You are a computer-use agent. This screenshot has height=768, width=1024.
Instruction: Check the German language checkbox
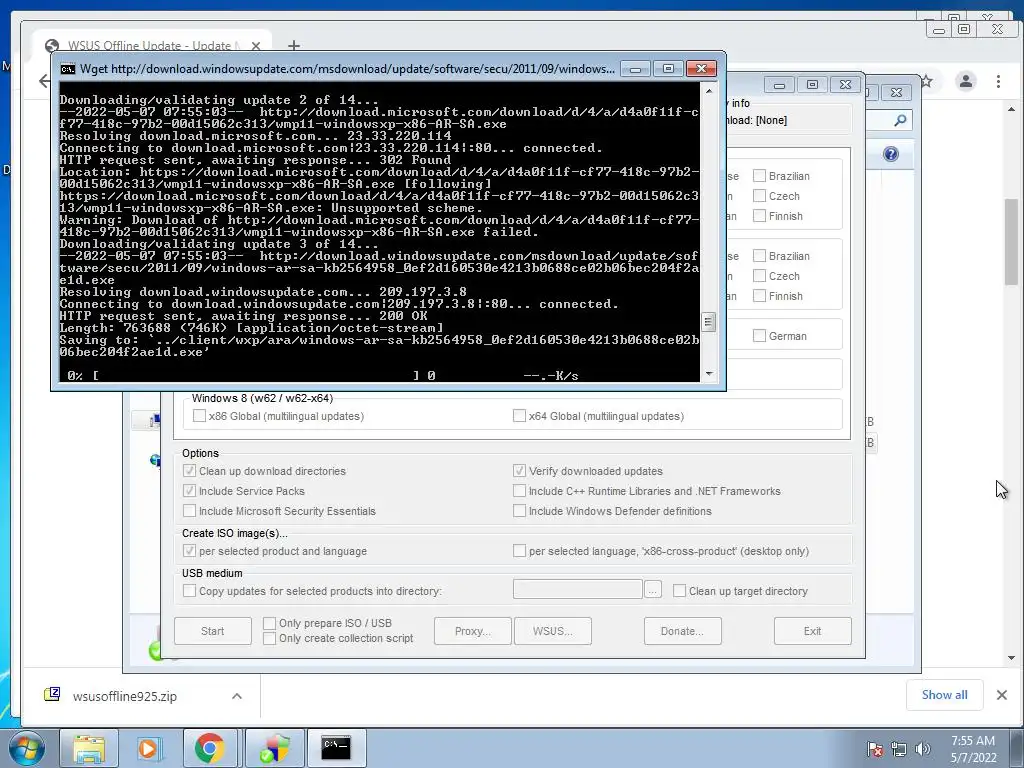(759, 336)
